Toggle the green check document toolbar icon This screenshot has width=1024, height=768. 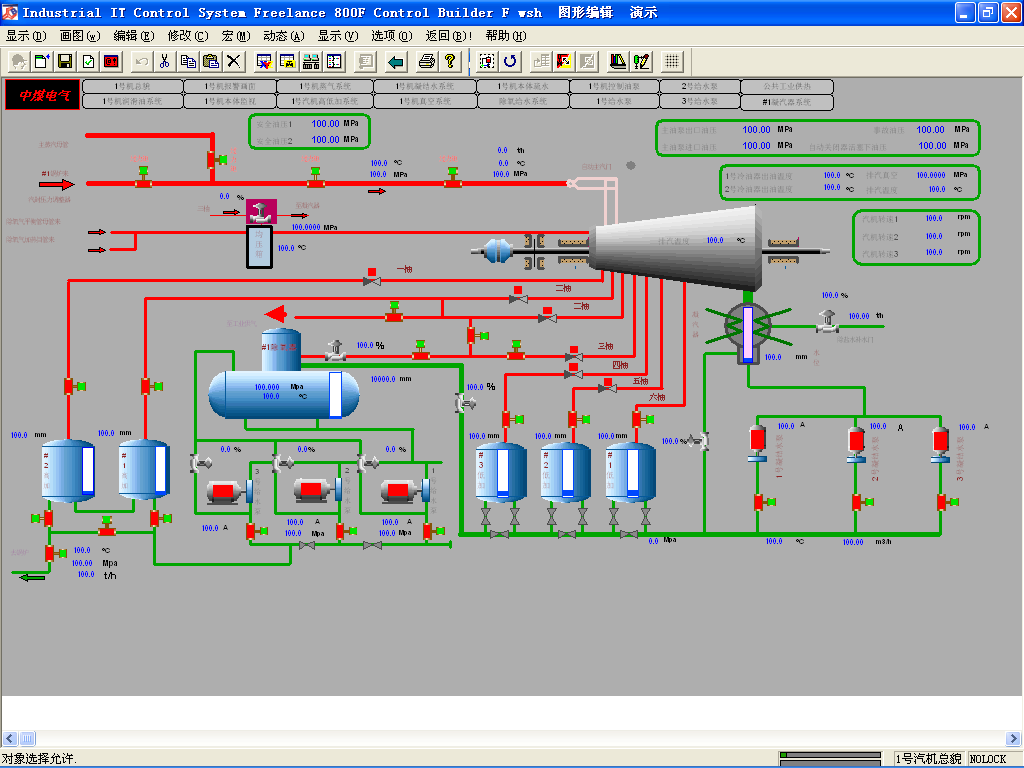point(89,61)
